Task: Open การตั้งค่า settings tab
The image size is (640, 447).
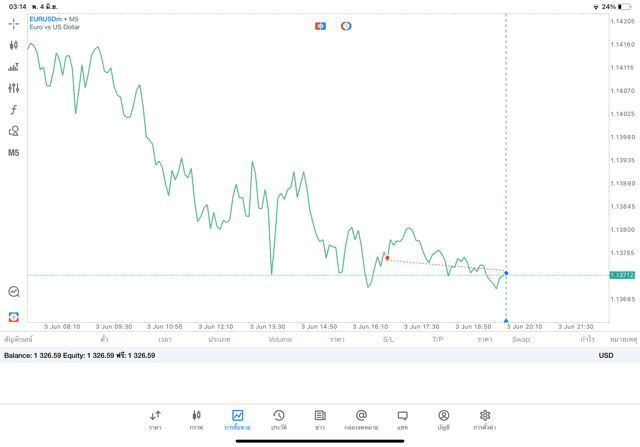Action: pyautogui.click(x=485, y=419)
